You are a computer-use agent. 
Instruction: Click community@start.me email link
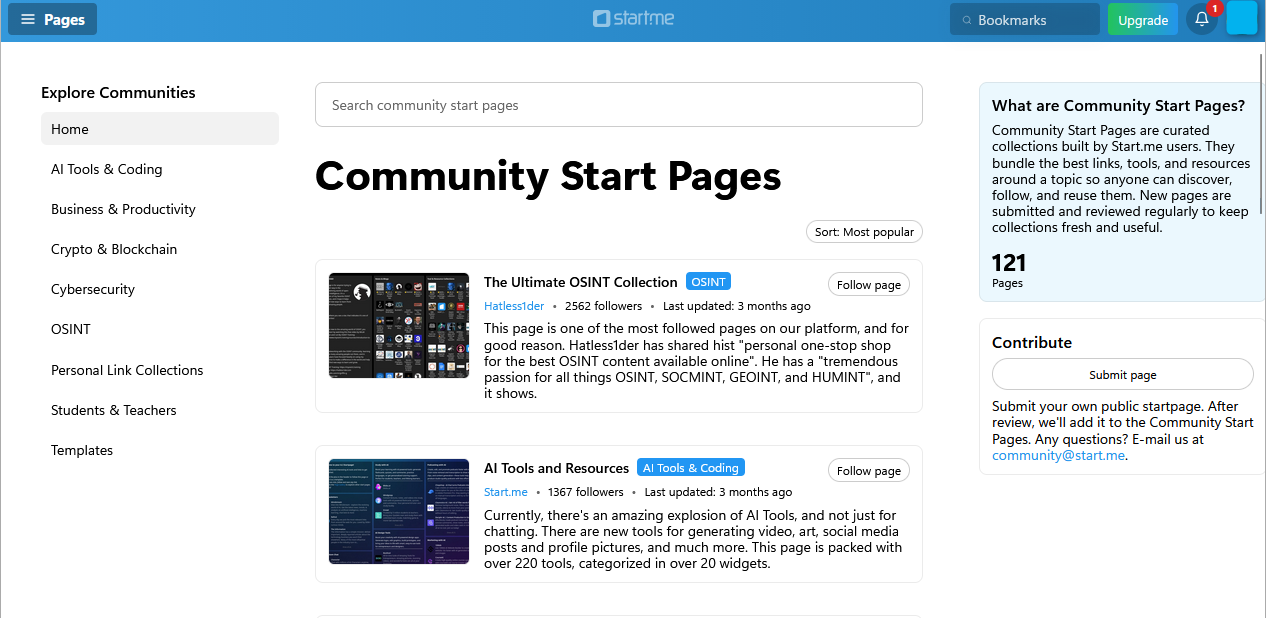[1059, 455]
